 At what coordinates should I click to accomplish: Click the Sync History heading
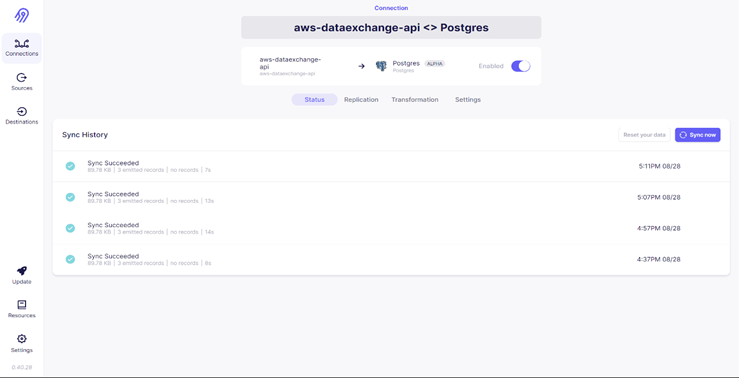[85, 135]
